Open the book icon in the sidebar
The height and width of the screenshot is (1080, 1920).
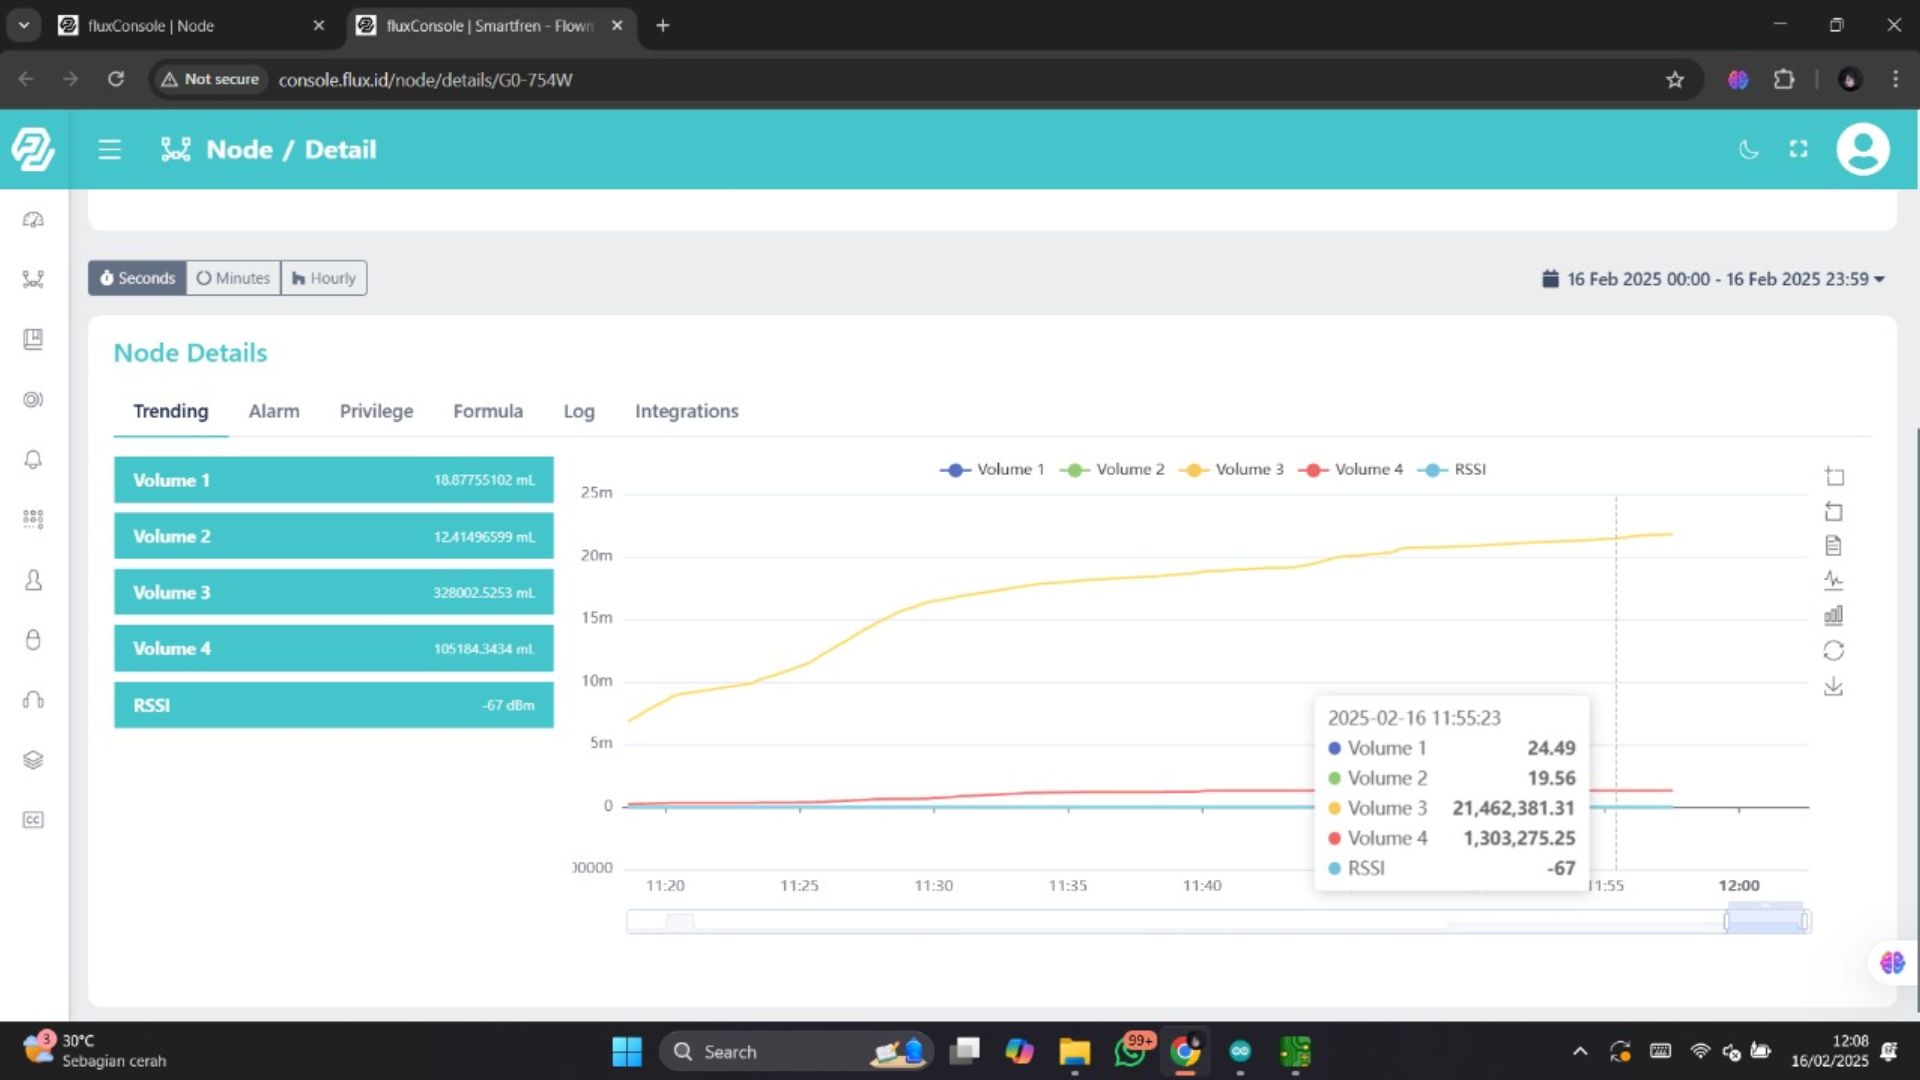click(x=33, y=339)
